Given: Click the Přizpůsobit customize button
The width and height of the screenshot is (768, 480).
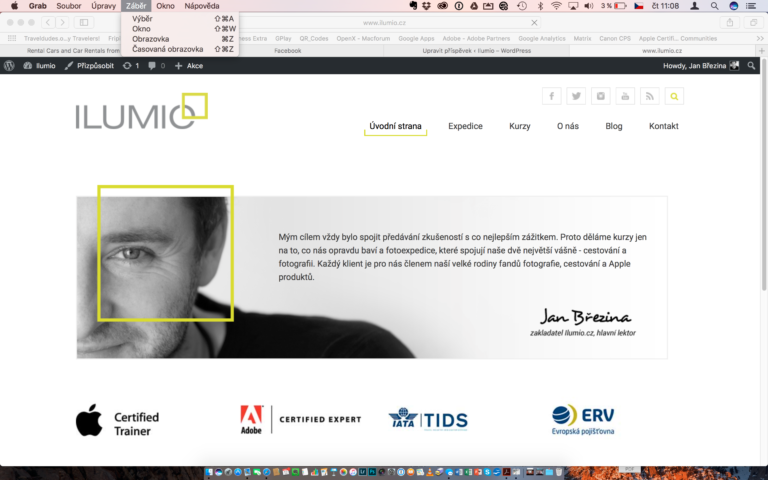Looking at the screenshot, I should 90,65.
